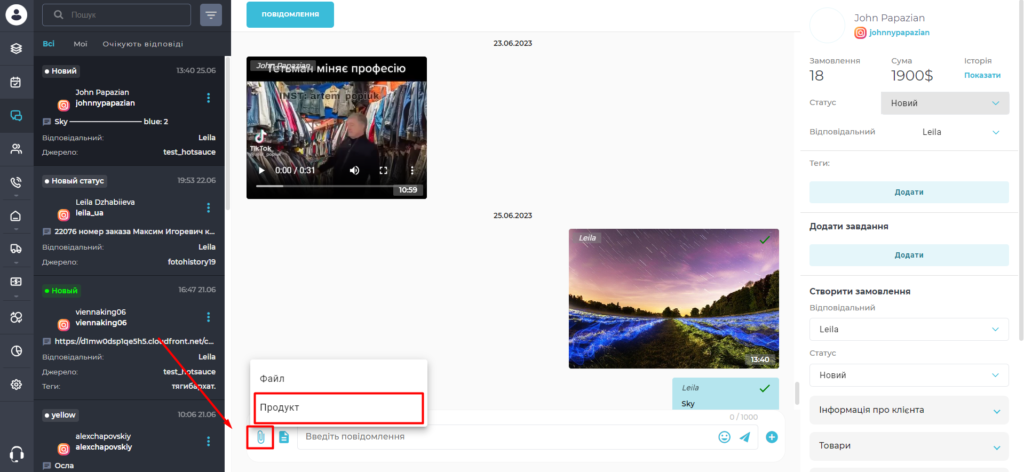Click the blue plus circle icon
The image size is (1024, 472).
tap(772, 437)
